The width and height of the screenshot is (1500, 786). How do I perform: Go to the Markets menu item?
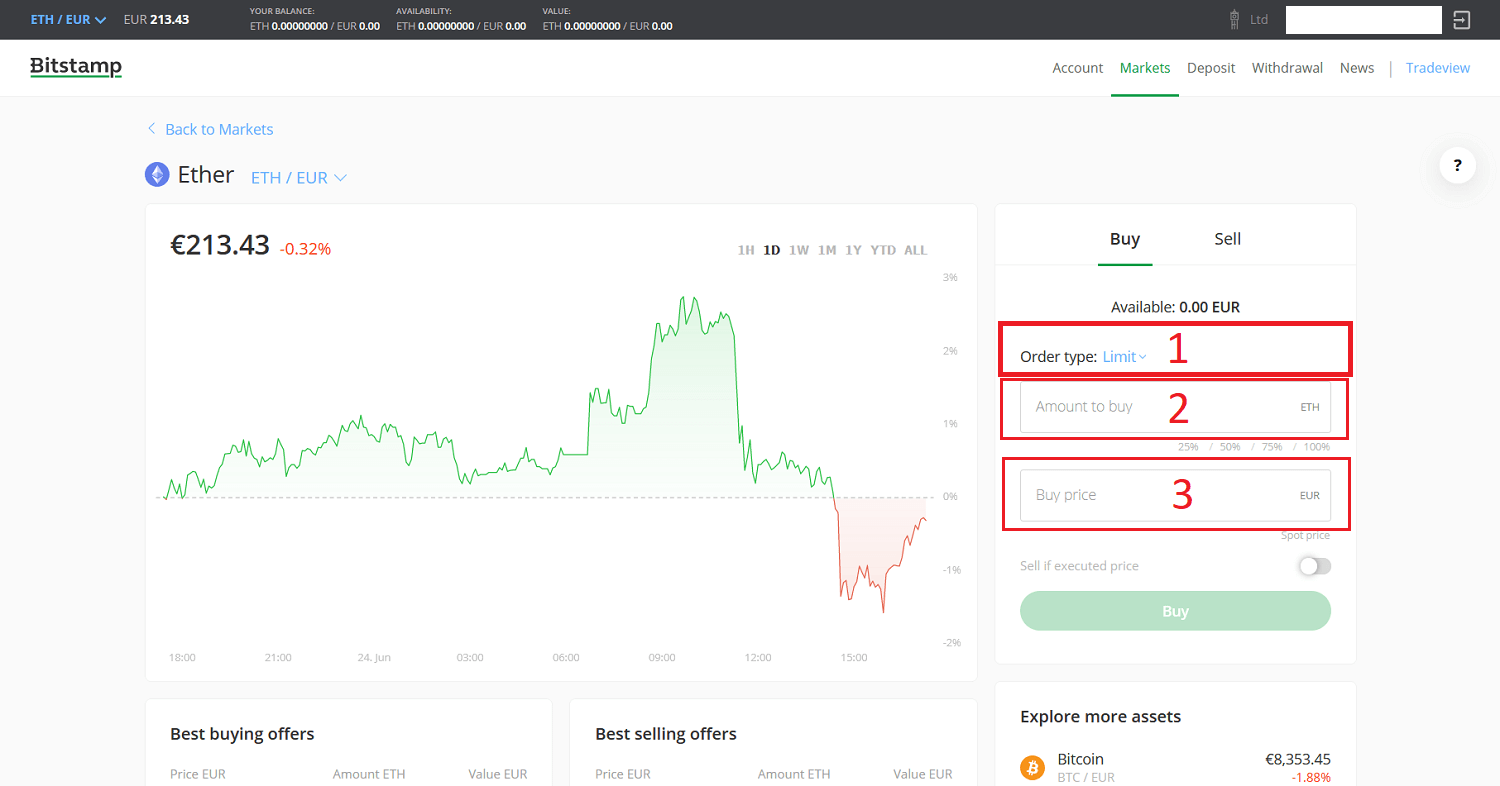(1145, 68)
